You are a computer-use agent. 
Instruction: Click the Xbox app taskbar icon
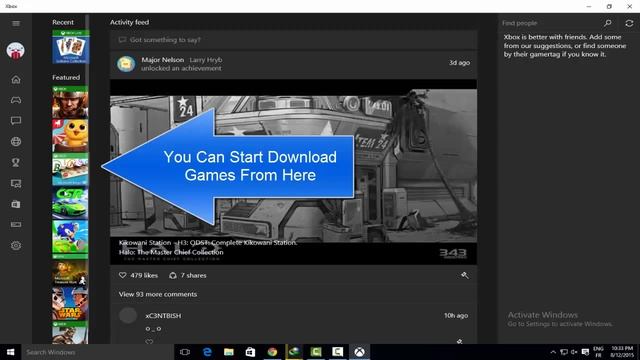tap(359, 352)
